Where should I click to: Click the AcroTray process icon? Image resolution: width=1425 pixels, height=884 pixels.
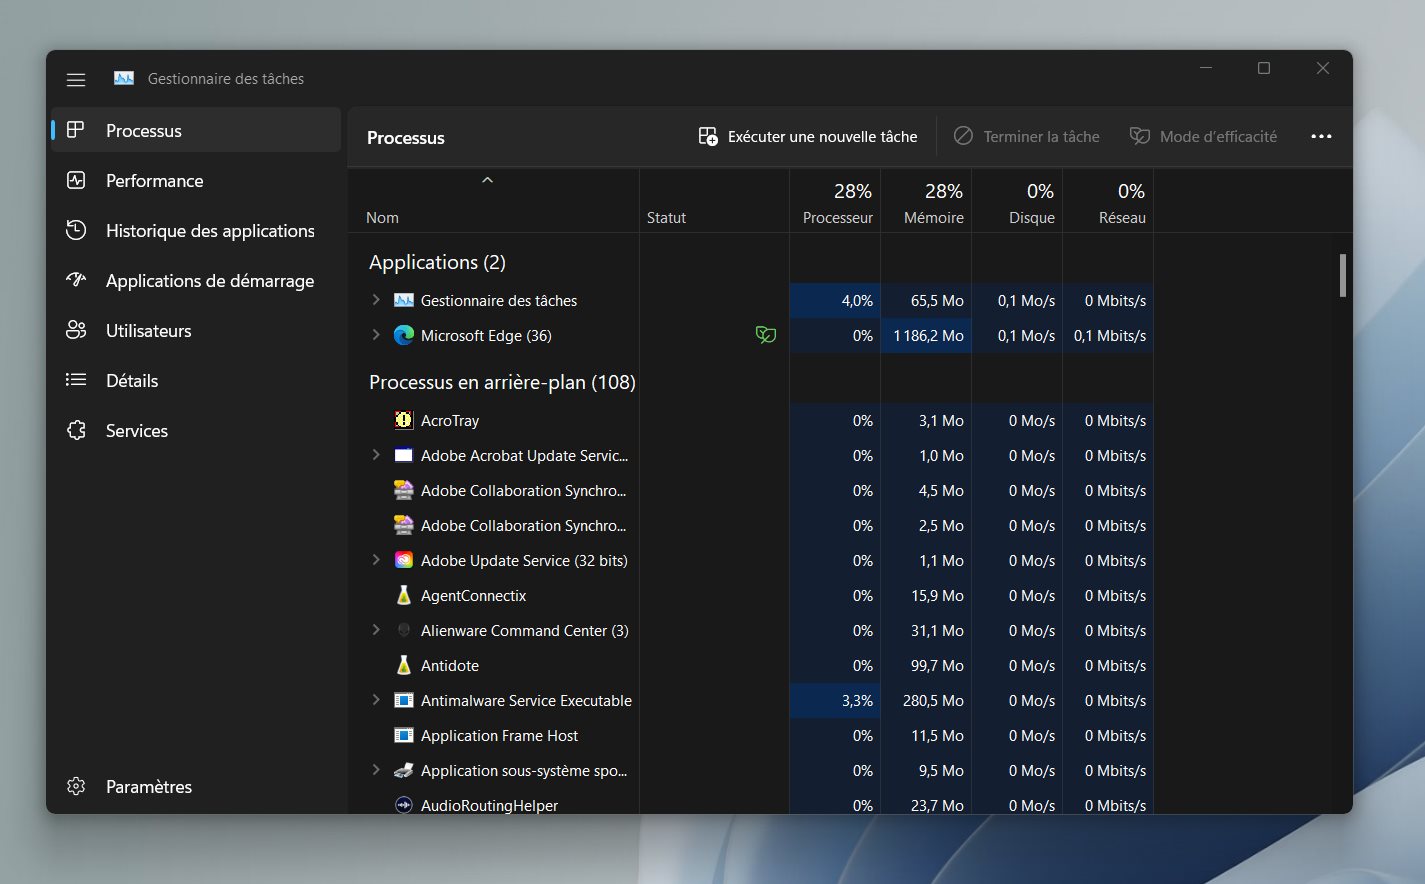click(404, 420)
